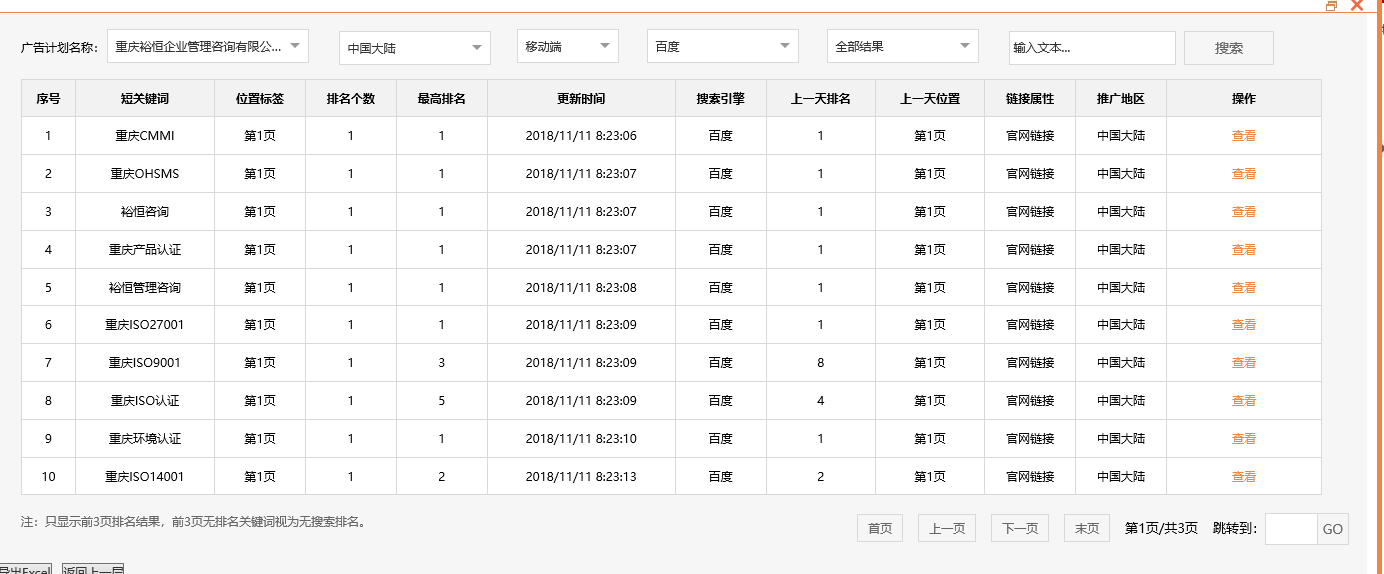Open 查看 link for 重庆产品认证 row

click(1244, 250)
